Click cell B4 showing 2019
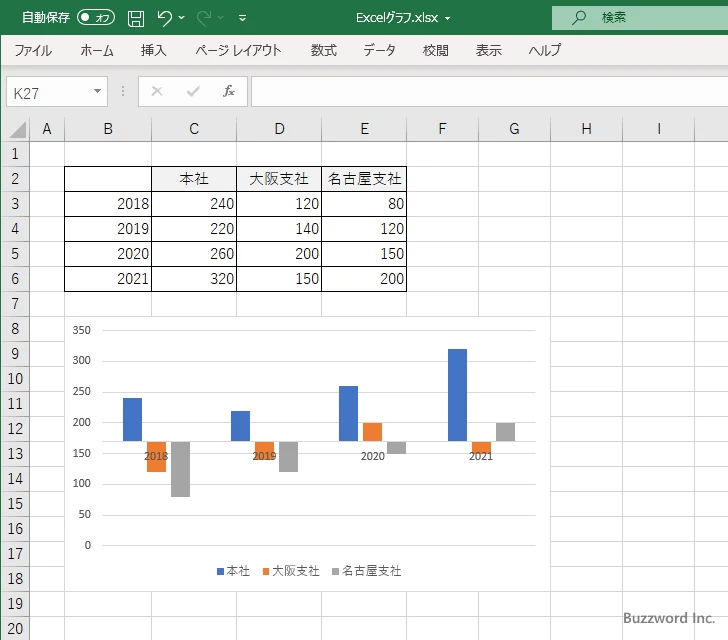 tap(108, 229)
